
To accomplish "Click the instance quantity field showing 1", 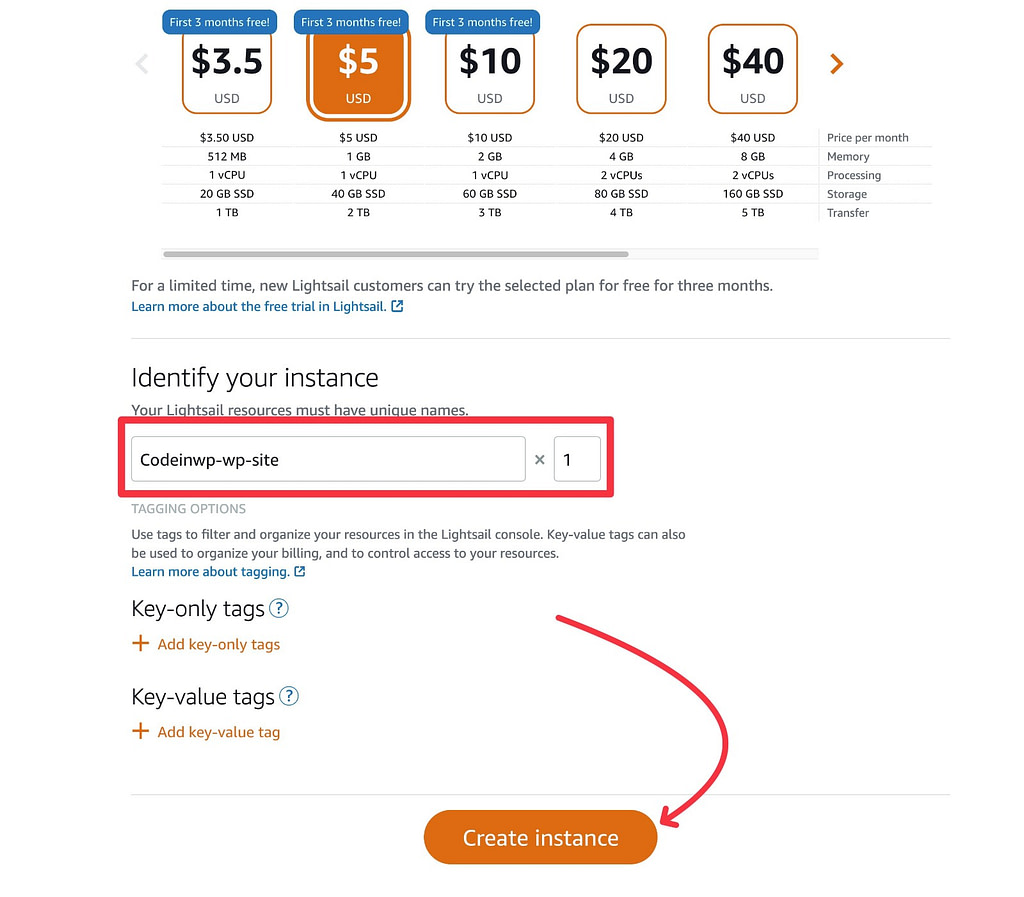I will [577, 459].
